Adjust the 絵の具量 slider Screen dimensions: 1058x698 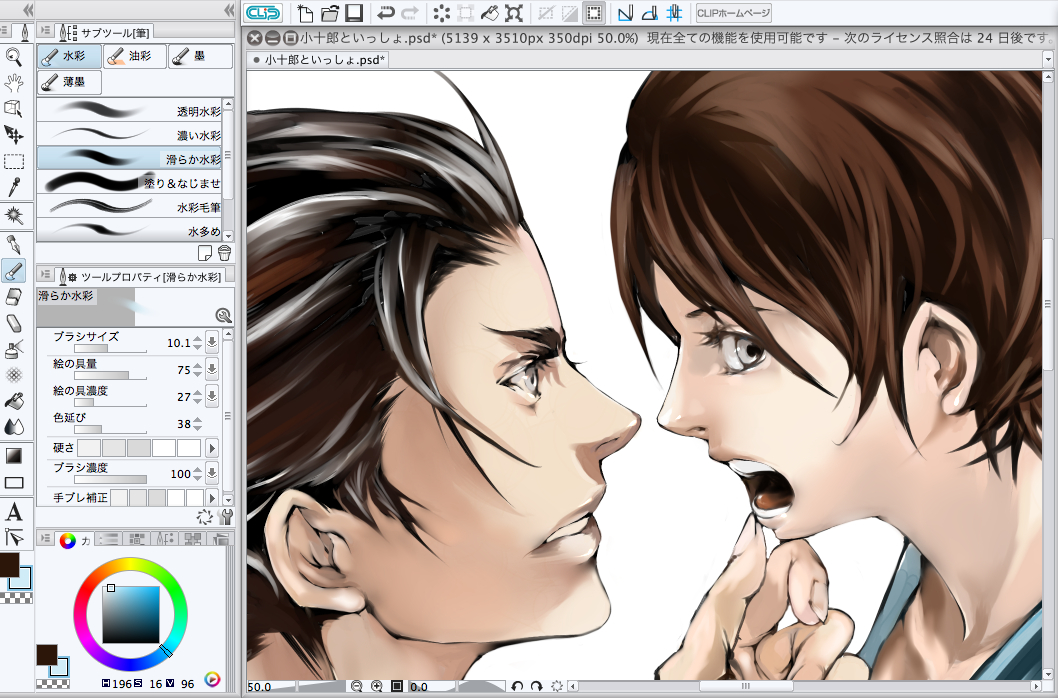[x=110, y=375]
